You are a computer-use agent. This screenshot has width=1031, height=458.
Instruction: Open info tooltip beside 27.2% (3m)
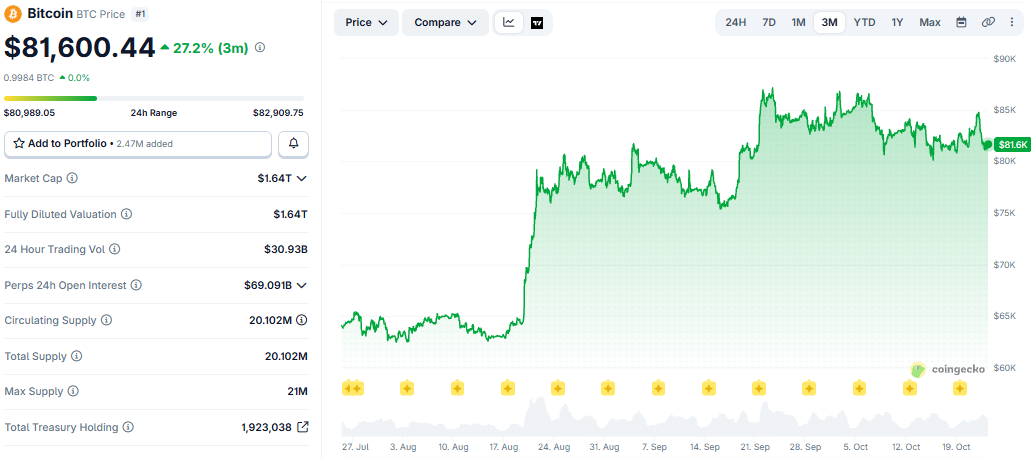coord(260,47)
